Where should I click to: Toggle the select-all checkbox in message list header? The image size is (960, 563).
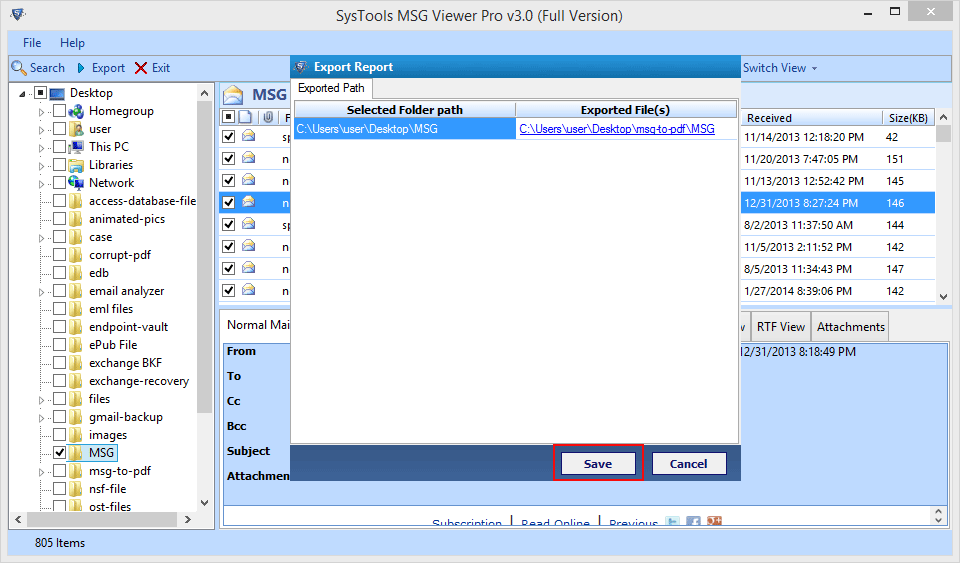[x=228, y=117]
